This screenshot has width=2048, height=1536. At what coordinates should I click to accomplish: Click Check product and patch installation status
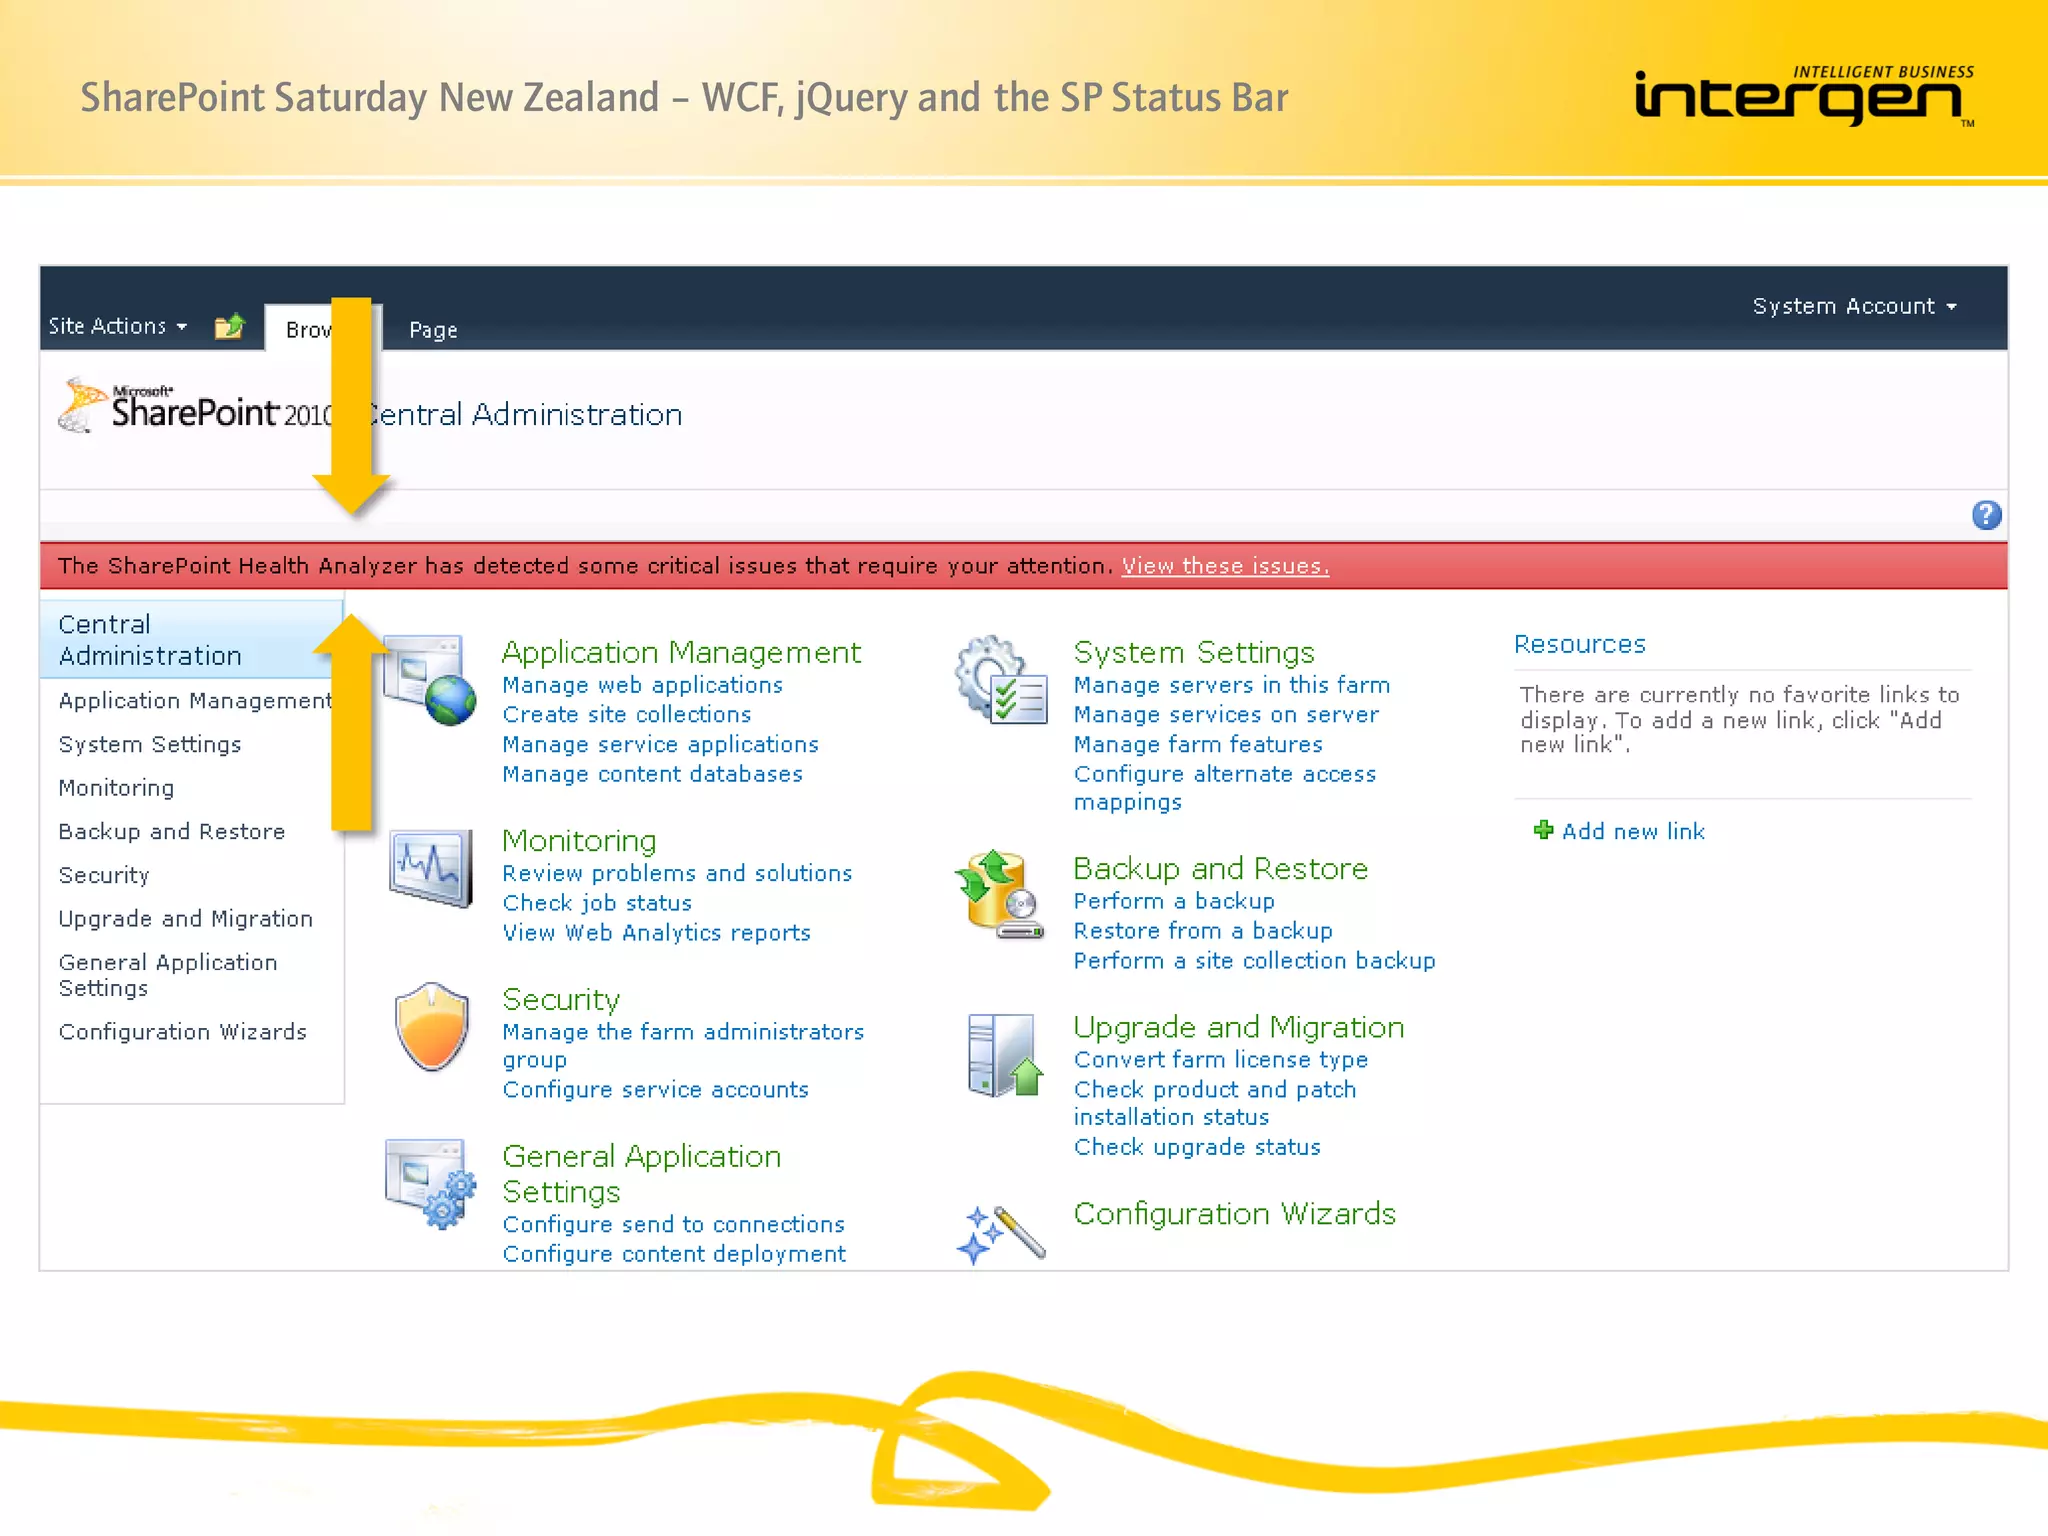click(1215, 1103)
